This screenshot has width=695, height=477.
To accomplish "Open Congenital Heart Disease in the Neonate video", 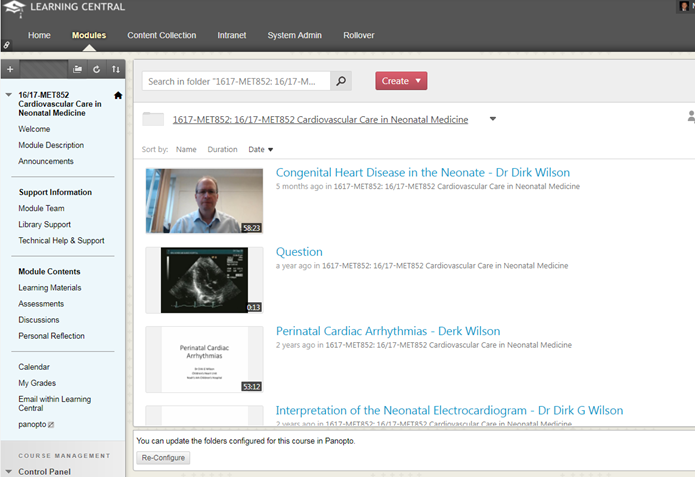I will click(x=422, y=172).
